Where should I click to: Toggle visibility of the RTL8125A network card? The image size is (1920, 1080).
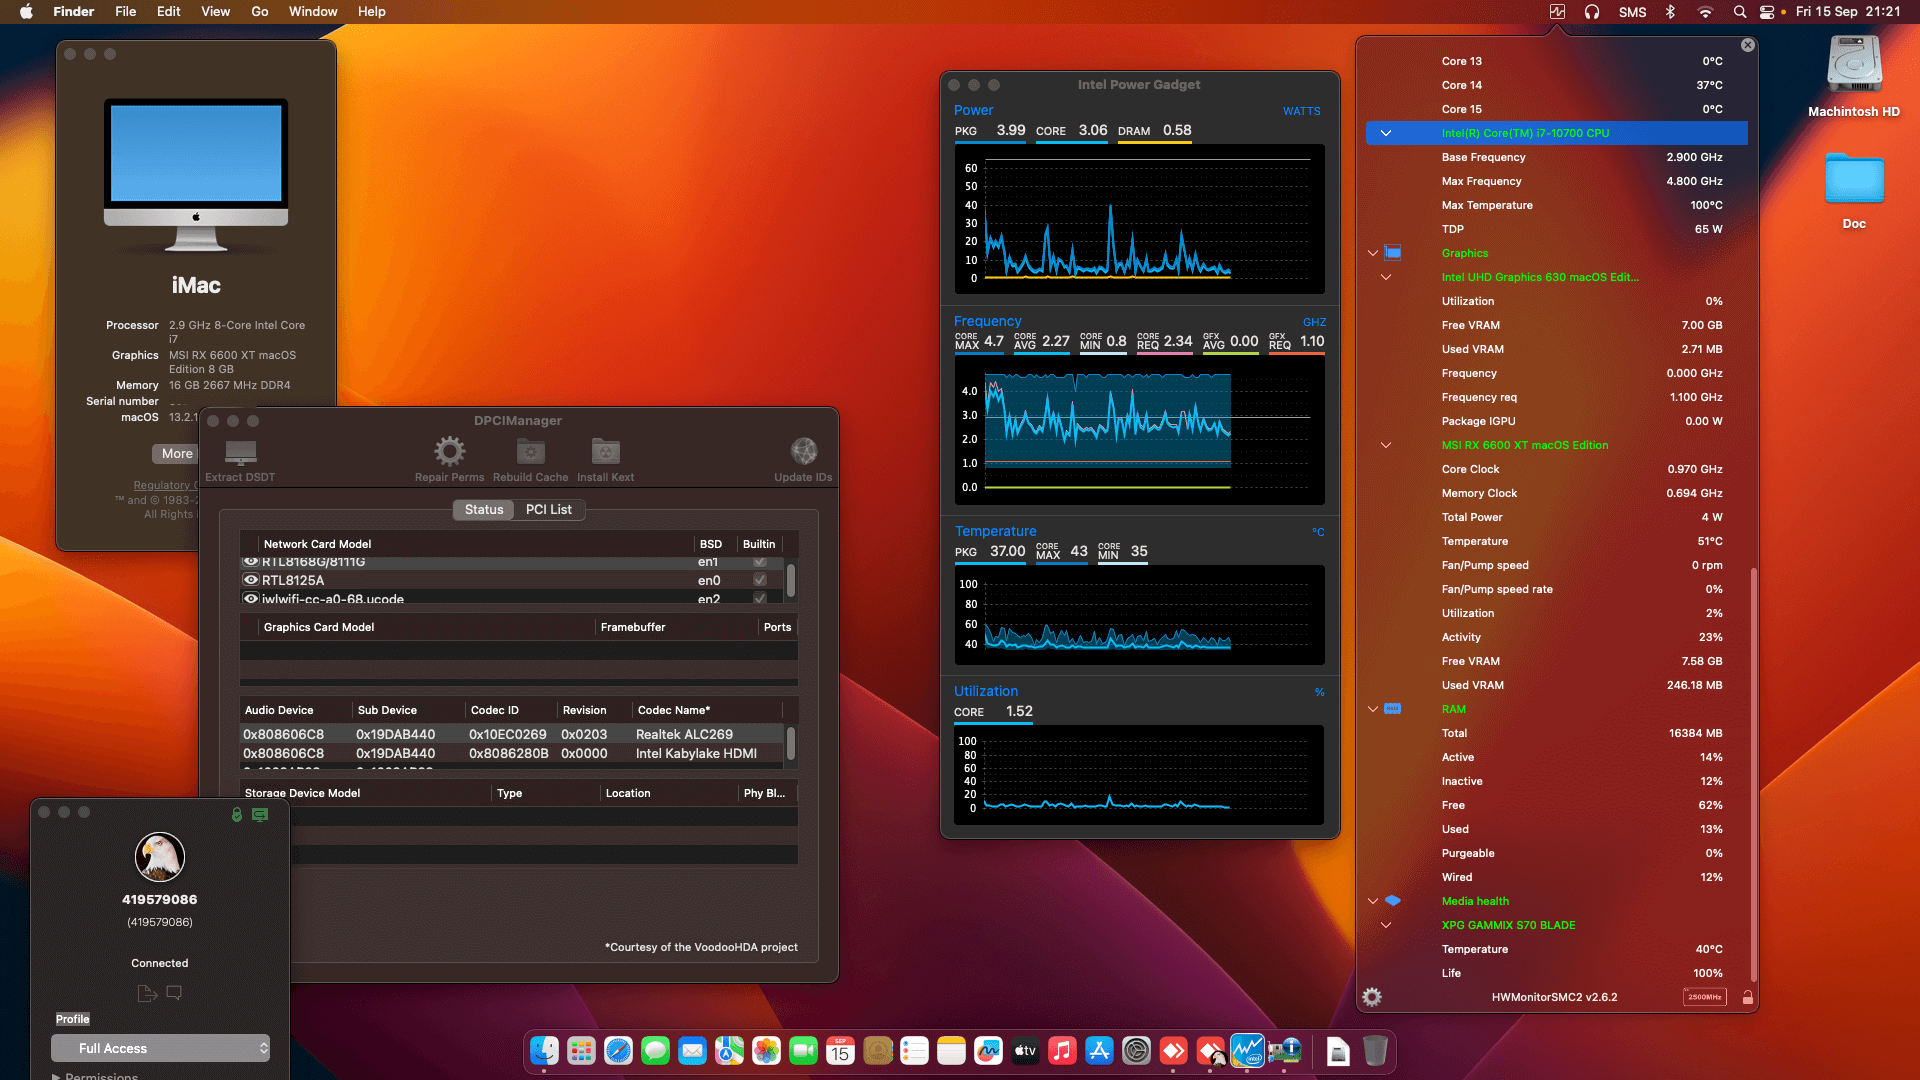250,580
